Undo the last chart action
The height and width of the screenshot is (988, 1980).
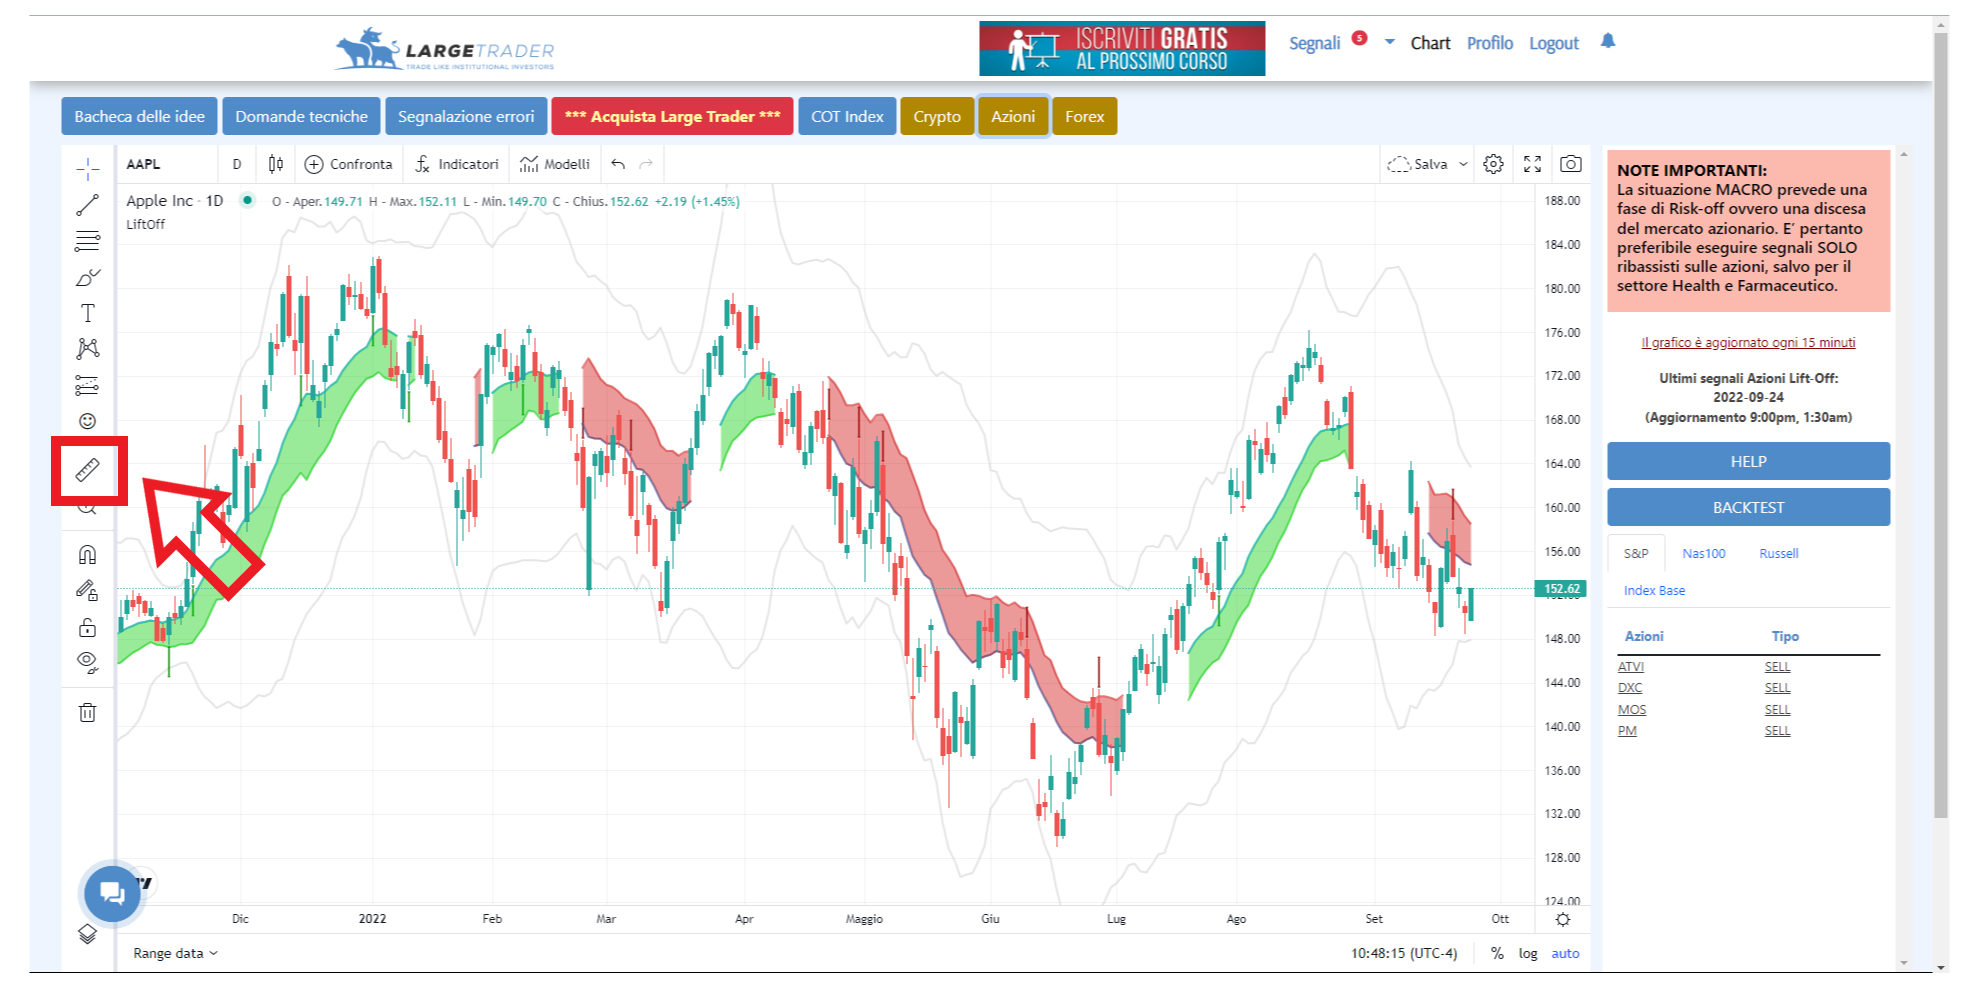[618, 164]
